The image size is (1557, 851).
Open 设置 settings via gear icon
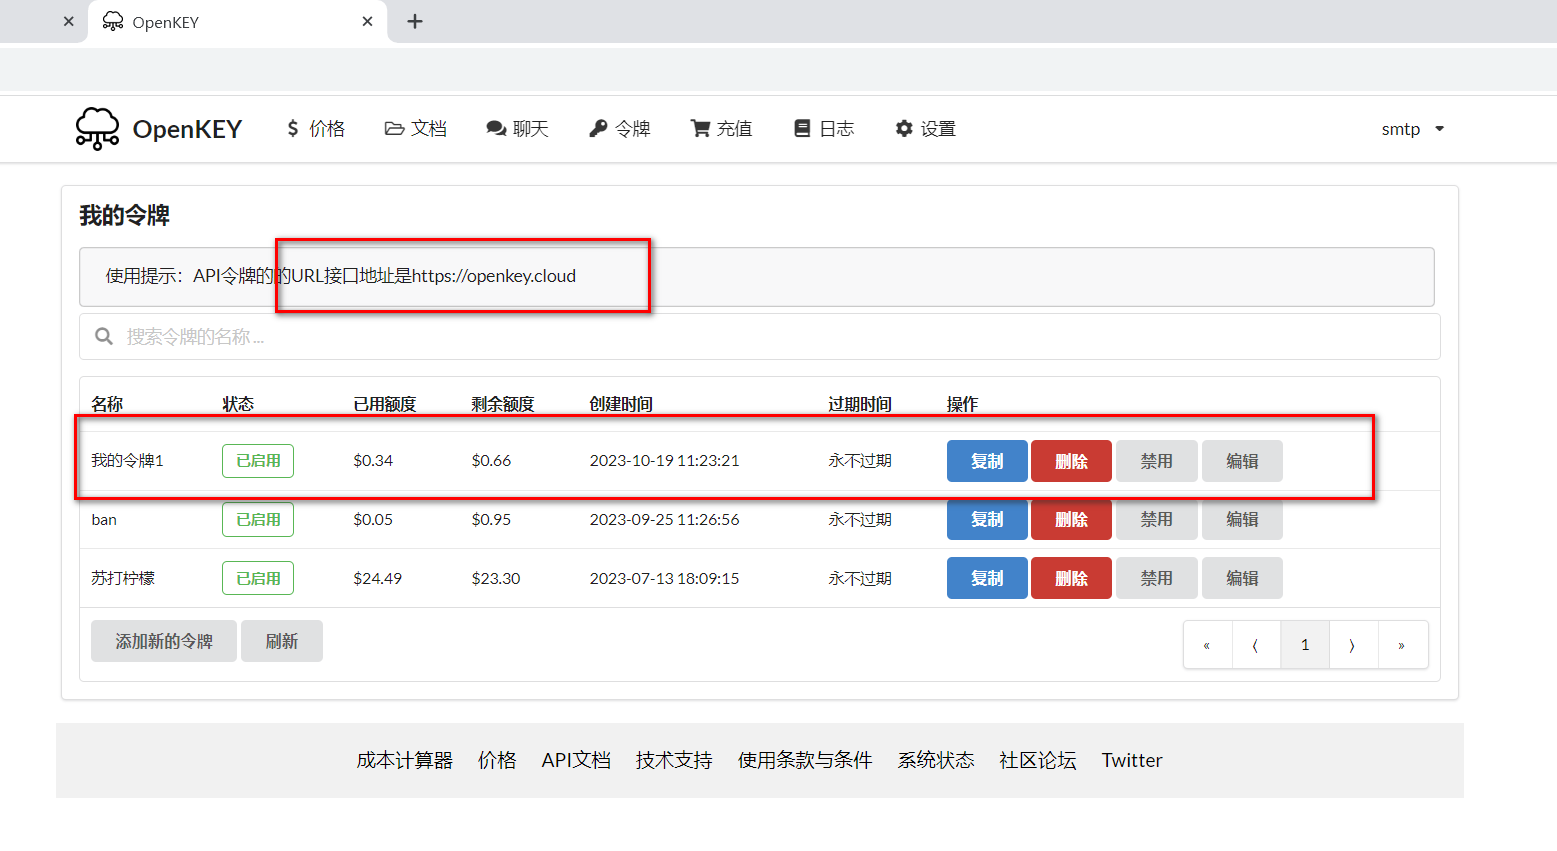click(x=904, y=129)
